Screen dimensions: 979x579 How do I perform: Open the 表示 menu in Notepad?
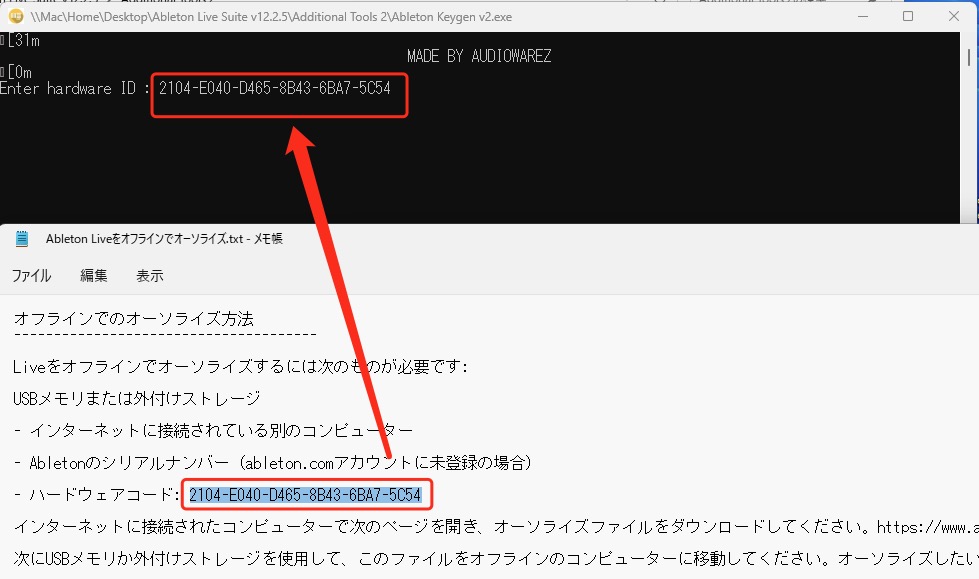(150, 275)
